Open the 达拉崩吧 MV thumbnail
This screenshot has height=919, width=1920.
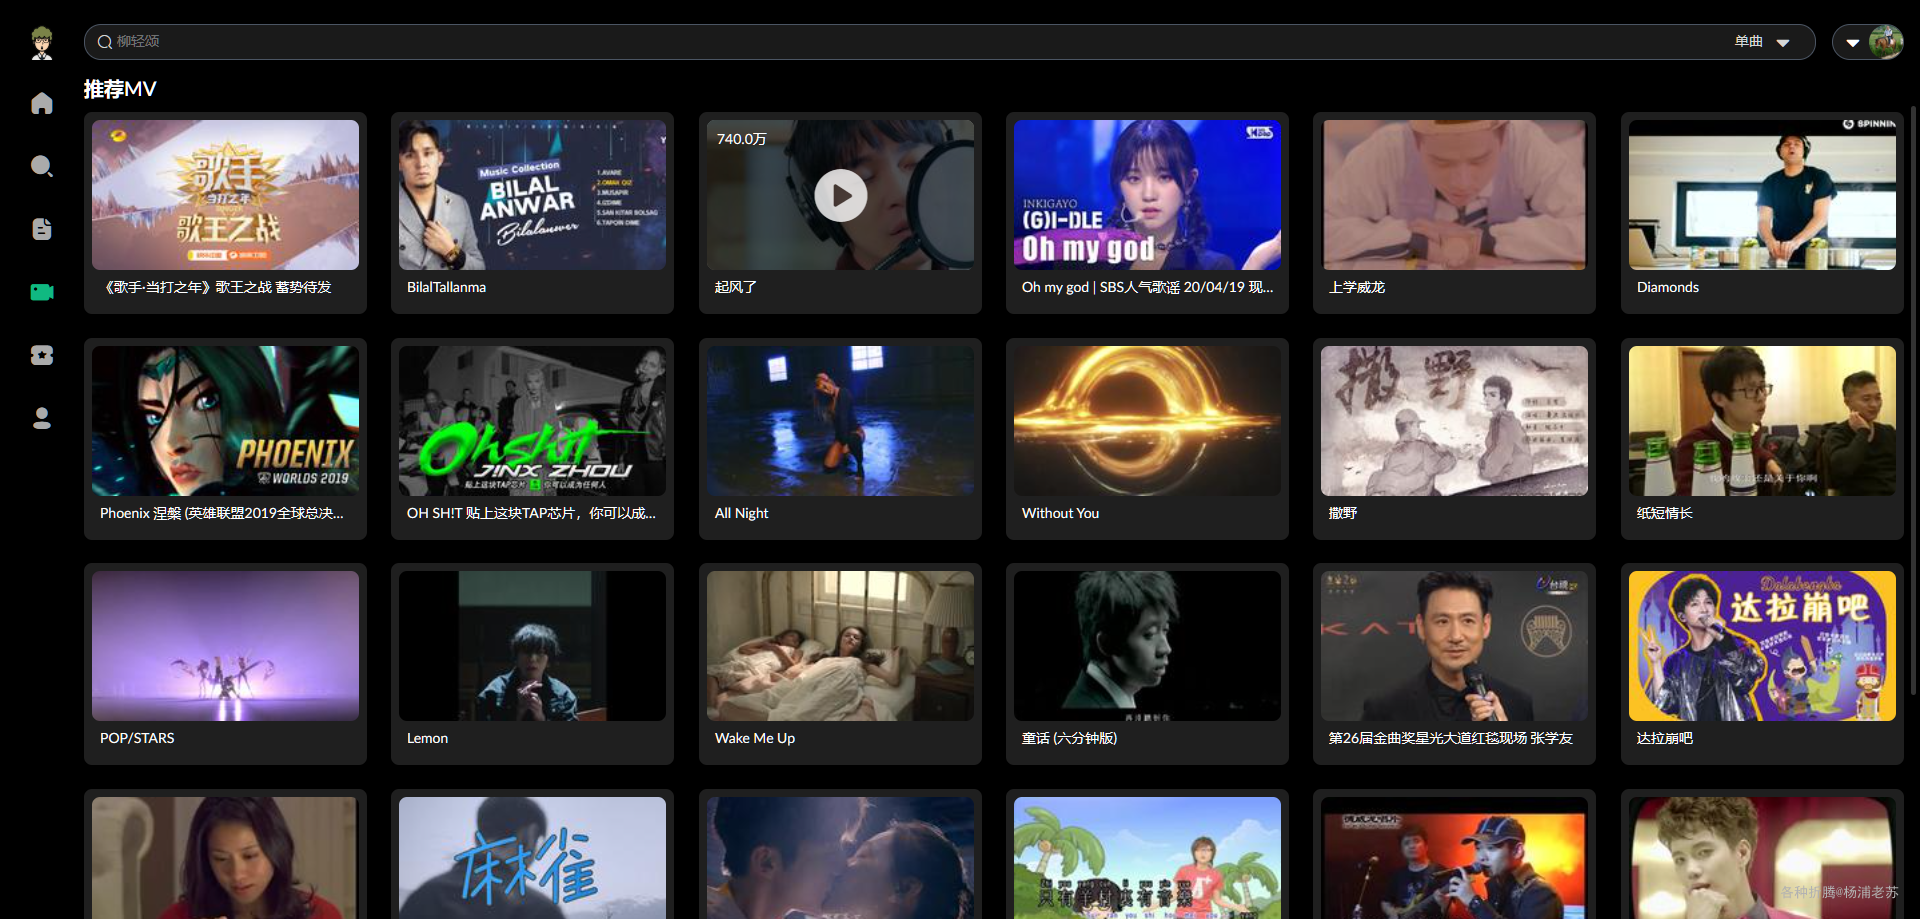[1762, 646]
